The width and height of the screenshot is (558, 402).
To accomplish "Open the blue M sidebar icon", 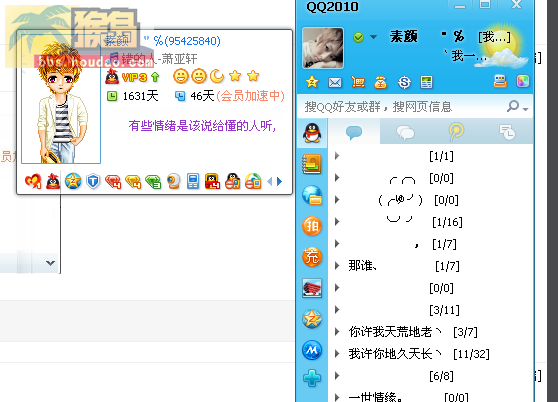I will click(x=312, y=350).
